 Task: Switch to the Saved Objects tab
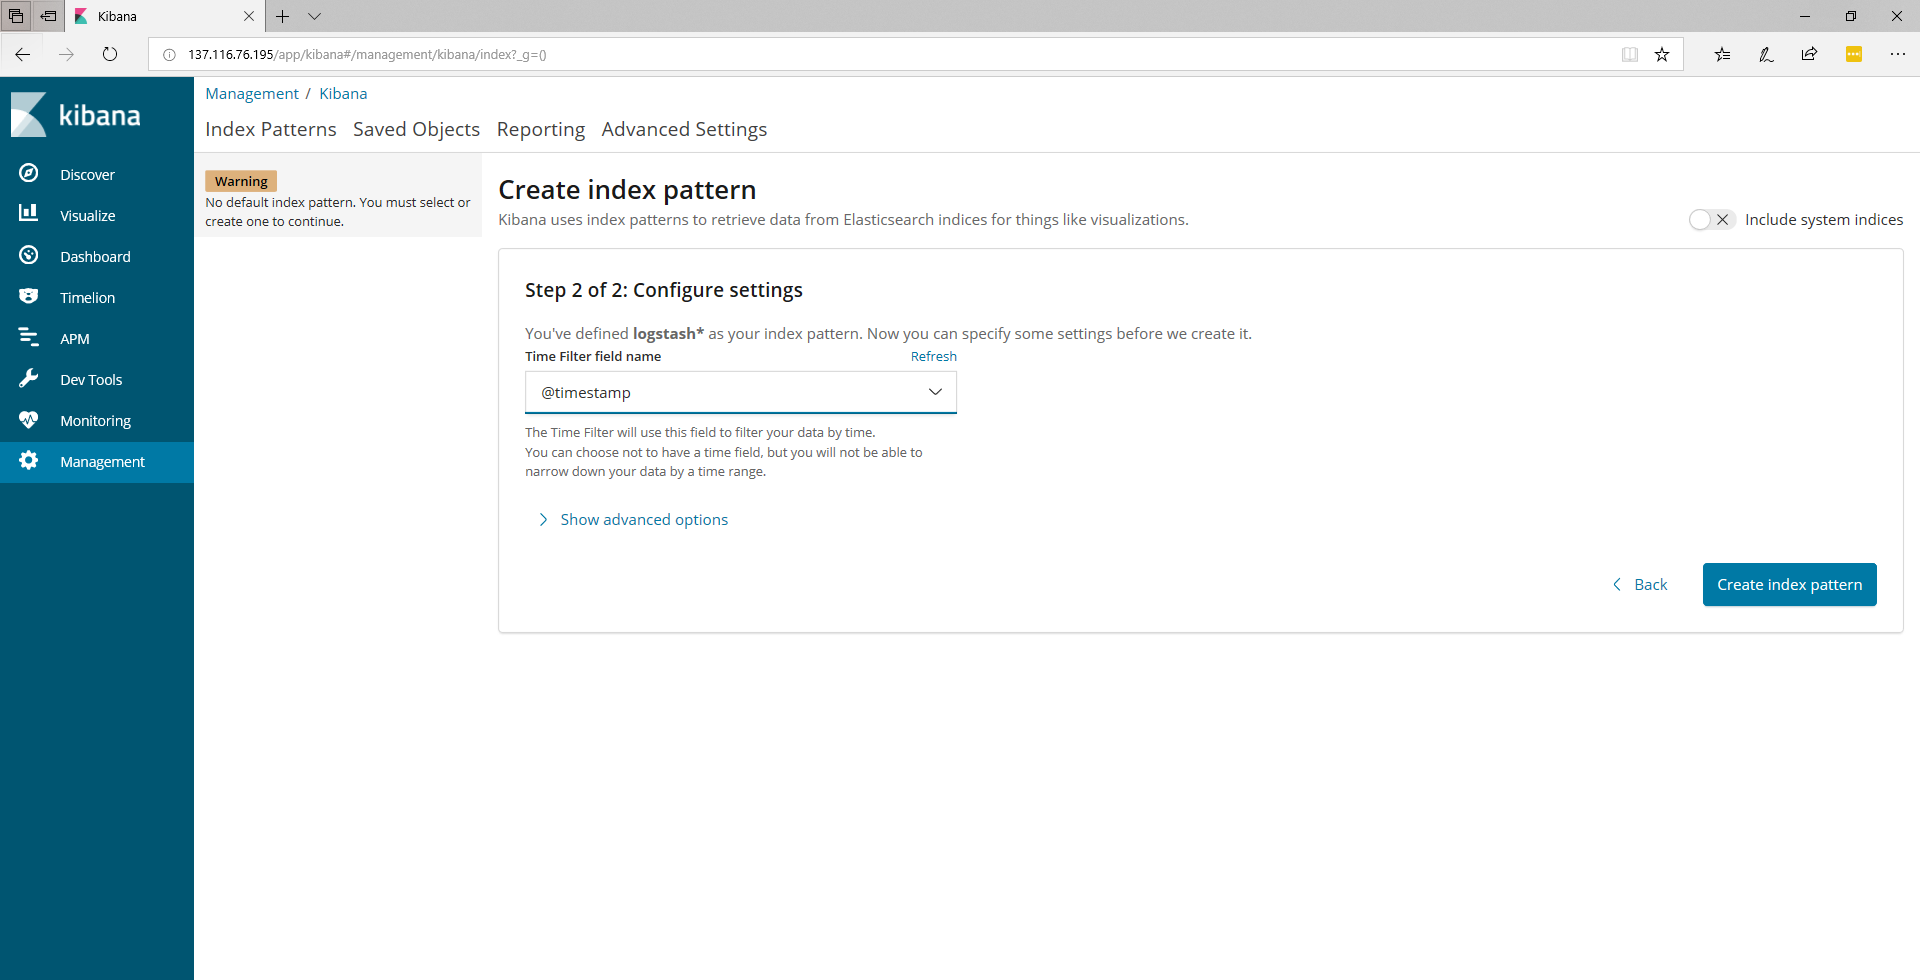click(416, 129)
